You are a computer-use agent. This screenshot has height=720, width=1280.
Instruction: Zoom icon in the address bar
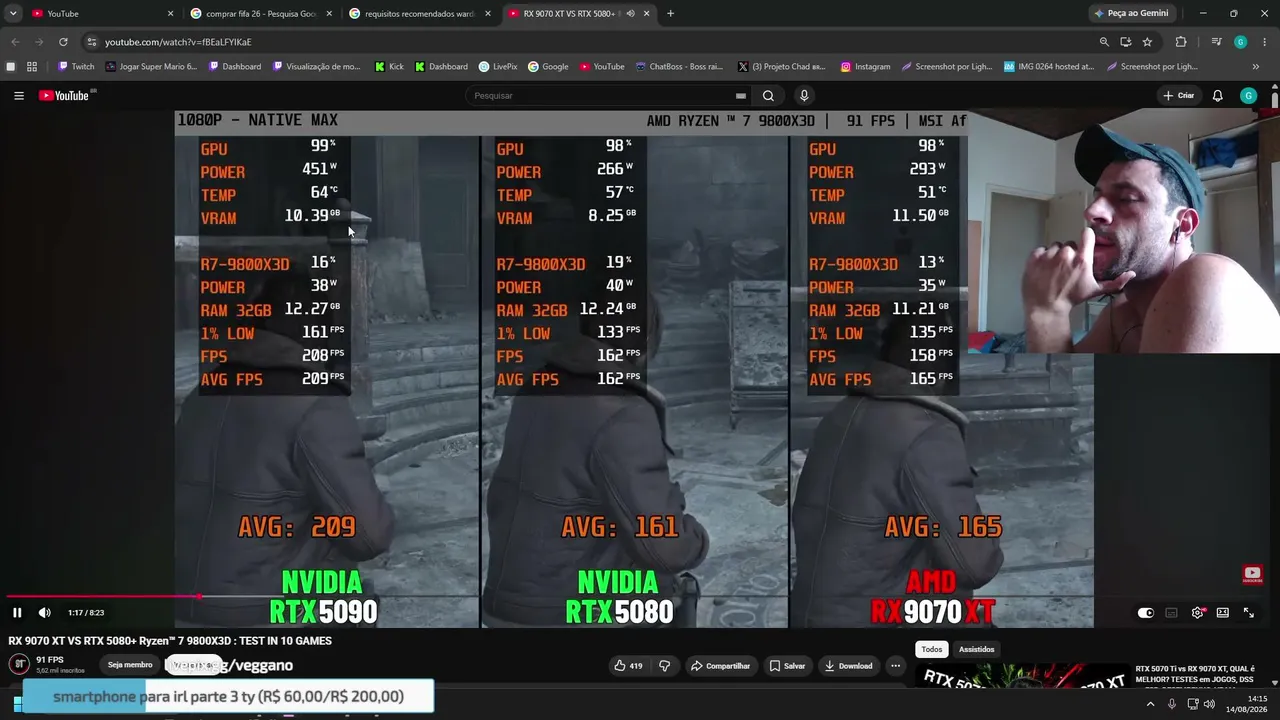click(1104, 42)
